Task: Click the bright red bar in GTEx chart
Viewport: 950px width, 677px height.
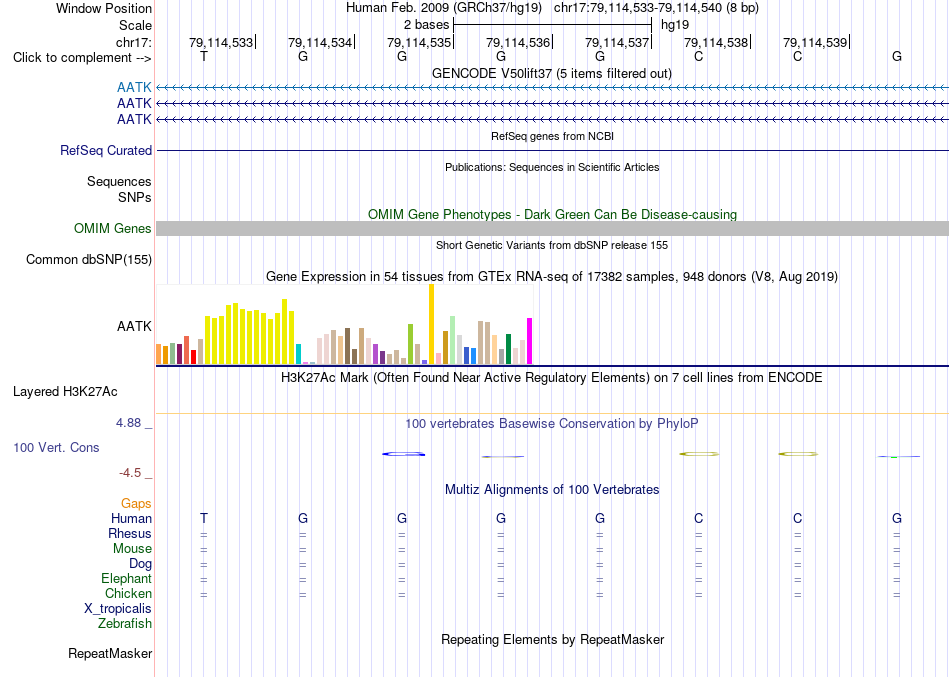Action: pos(193,357)
